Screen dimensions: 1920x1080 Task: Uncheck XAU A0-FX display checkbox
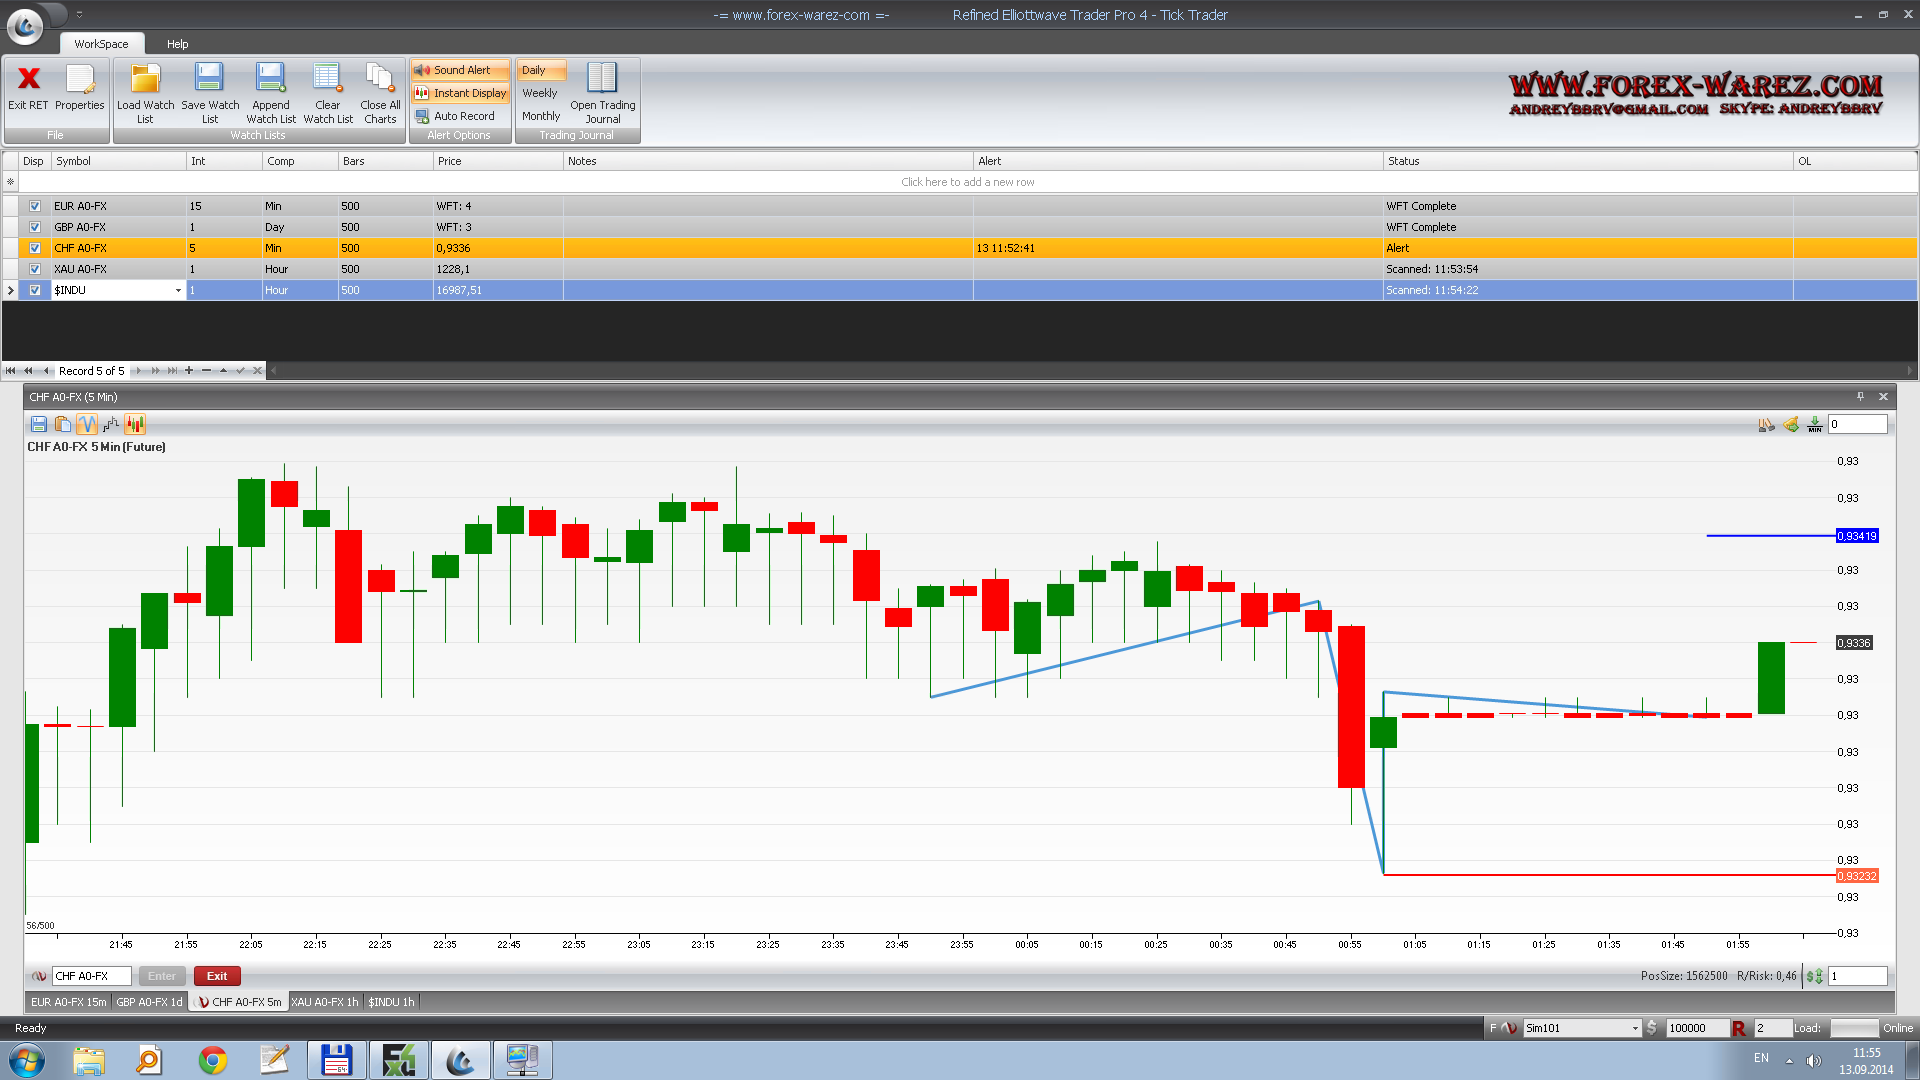(x=35, y=269)
